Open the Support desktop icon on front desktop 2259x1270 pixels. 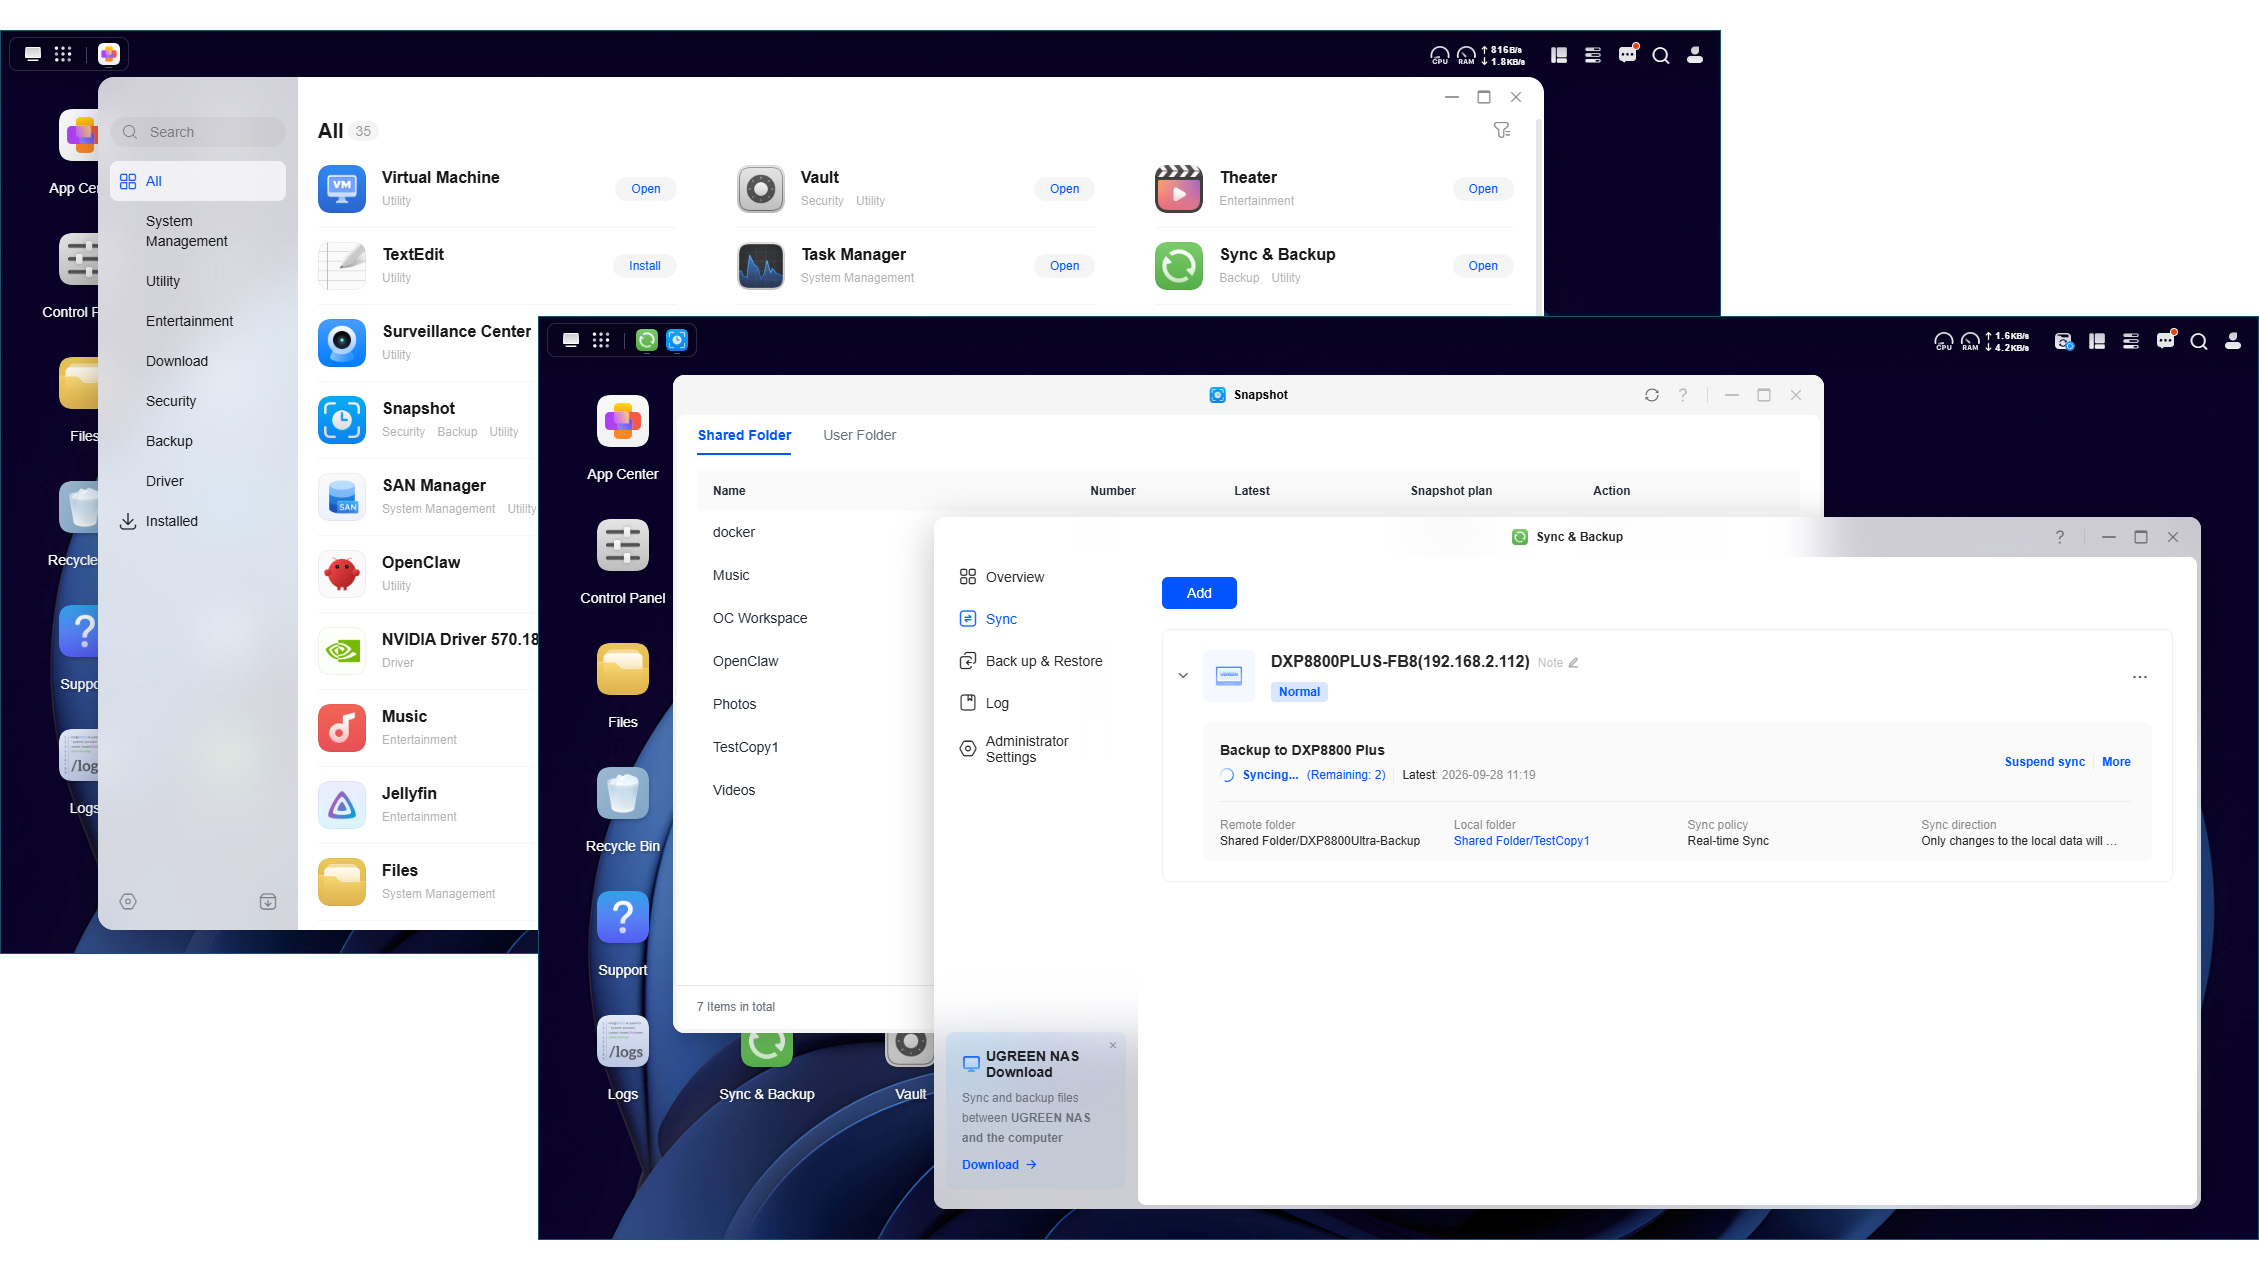622,918
